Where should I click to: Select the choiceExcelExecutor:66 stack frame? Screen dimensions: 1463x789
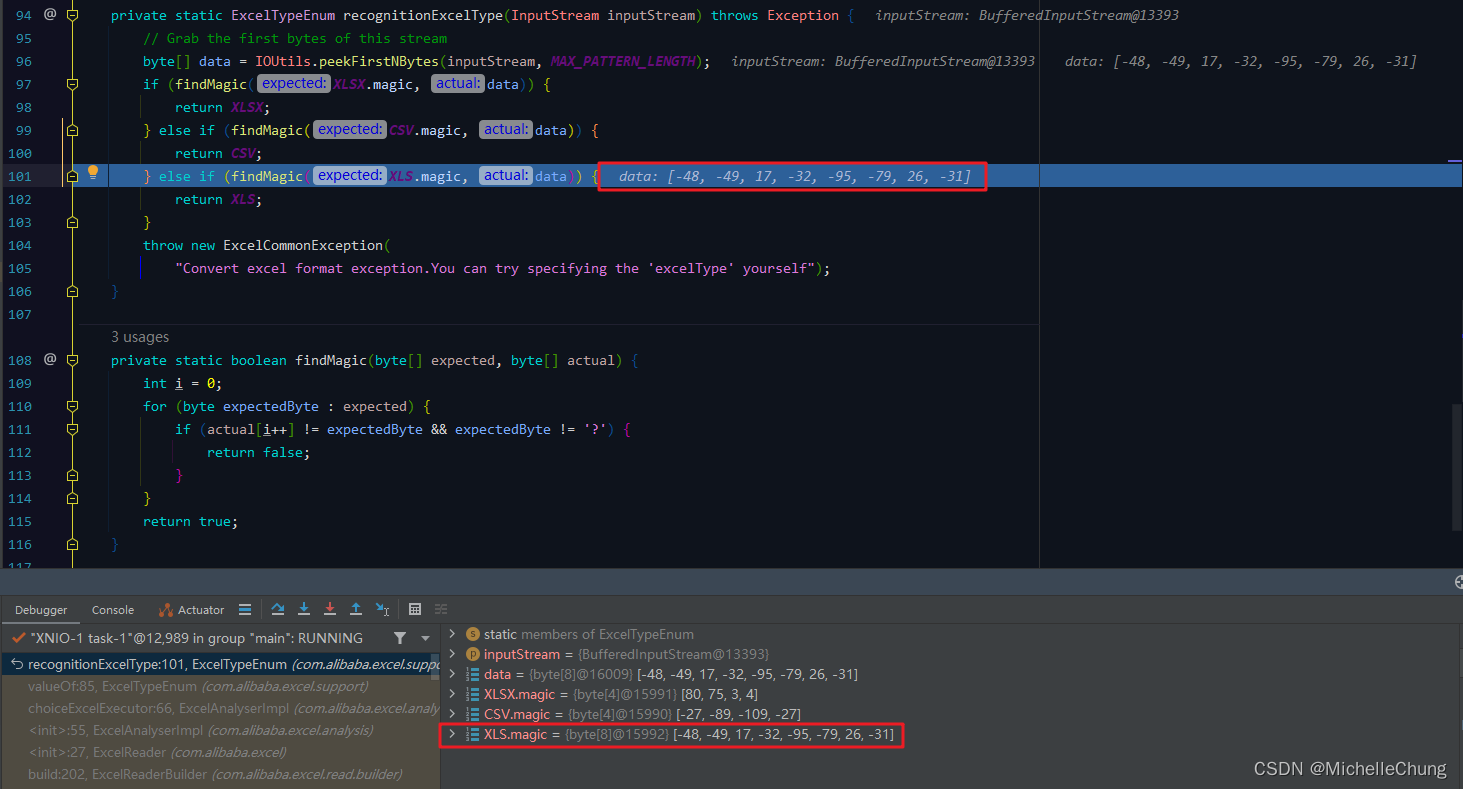(x=220, y=708)
